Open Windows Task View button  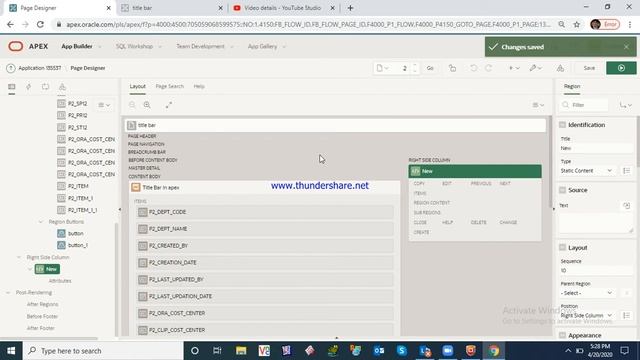[217, 351]
